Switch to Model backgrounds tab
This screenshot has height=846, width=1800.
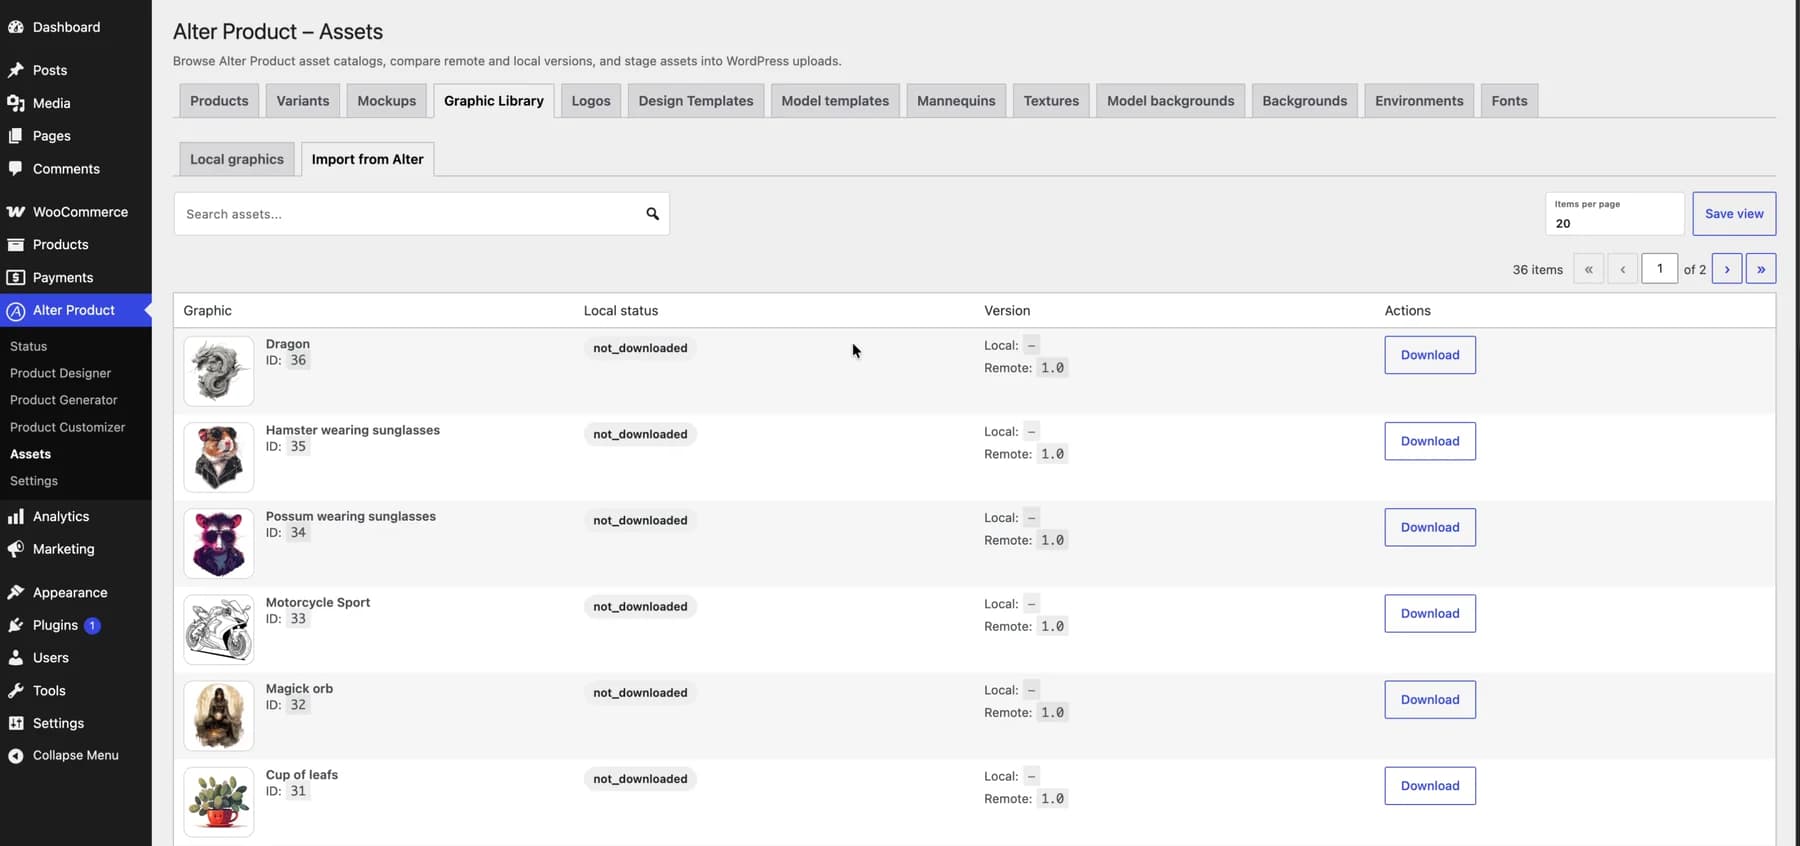pyautogui.click(x=1171, y=101)
